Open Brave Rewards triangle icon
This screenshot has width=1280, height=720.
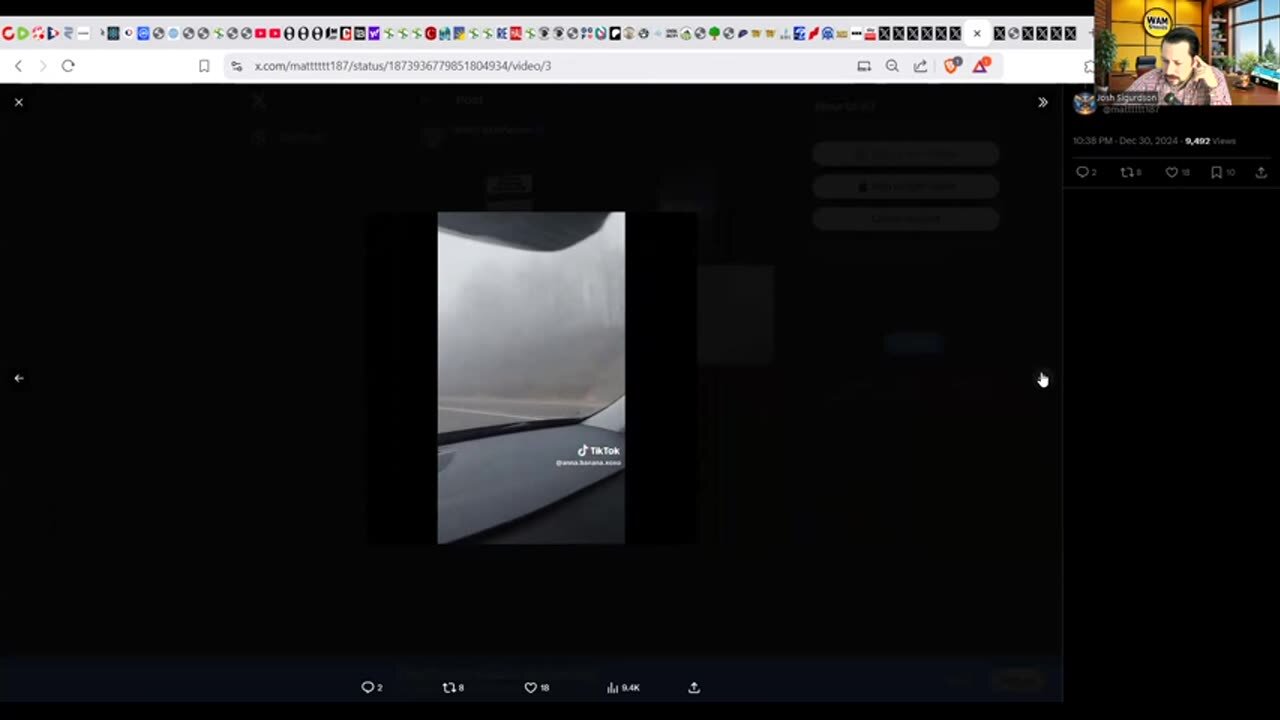981,66
